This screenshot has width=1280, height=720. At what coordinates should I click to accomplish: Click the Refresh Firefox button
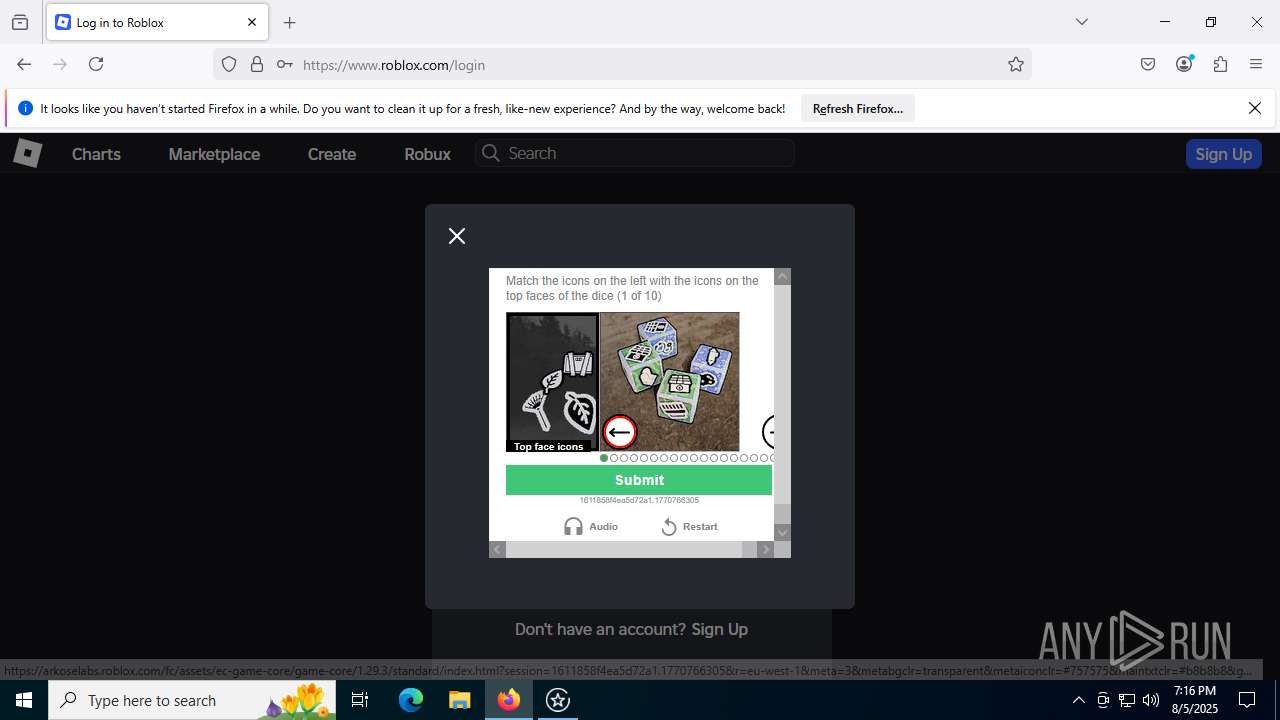click(857, 108)
